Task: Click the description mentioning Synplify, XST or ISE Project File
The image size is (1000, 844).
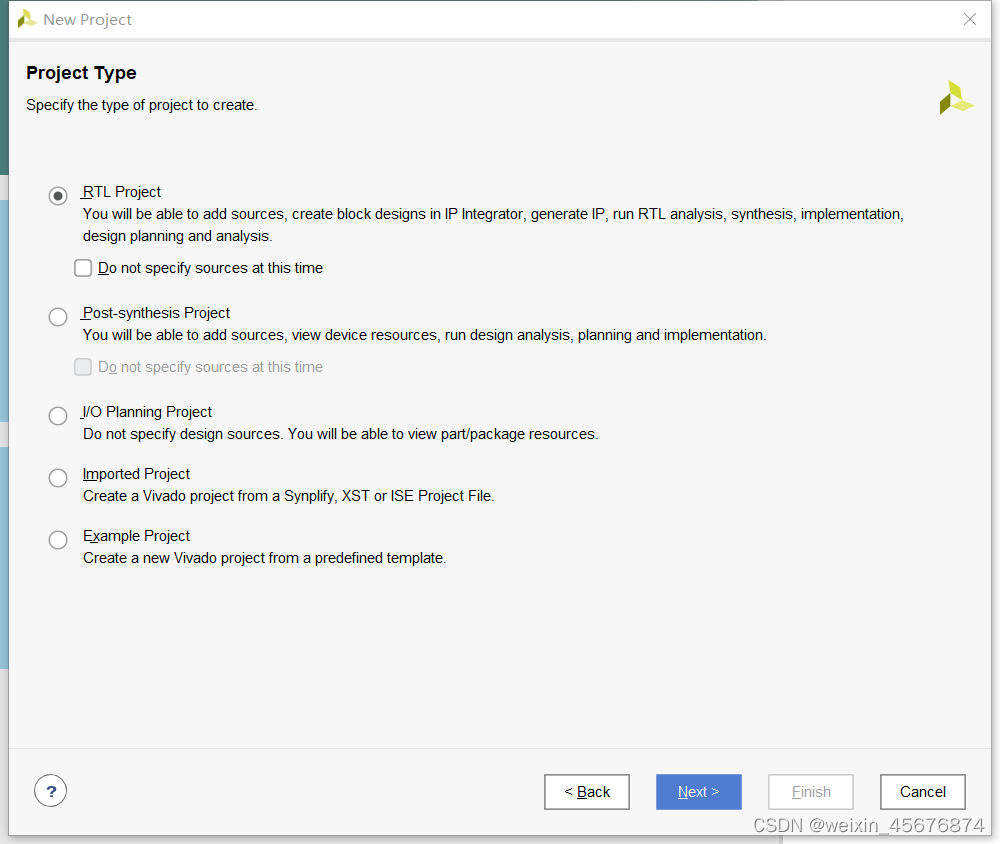Action: pos(288,496)
